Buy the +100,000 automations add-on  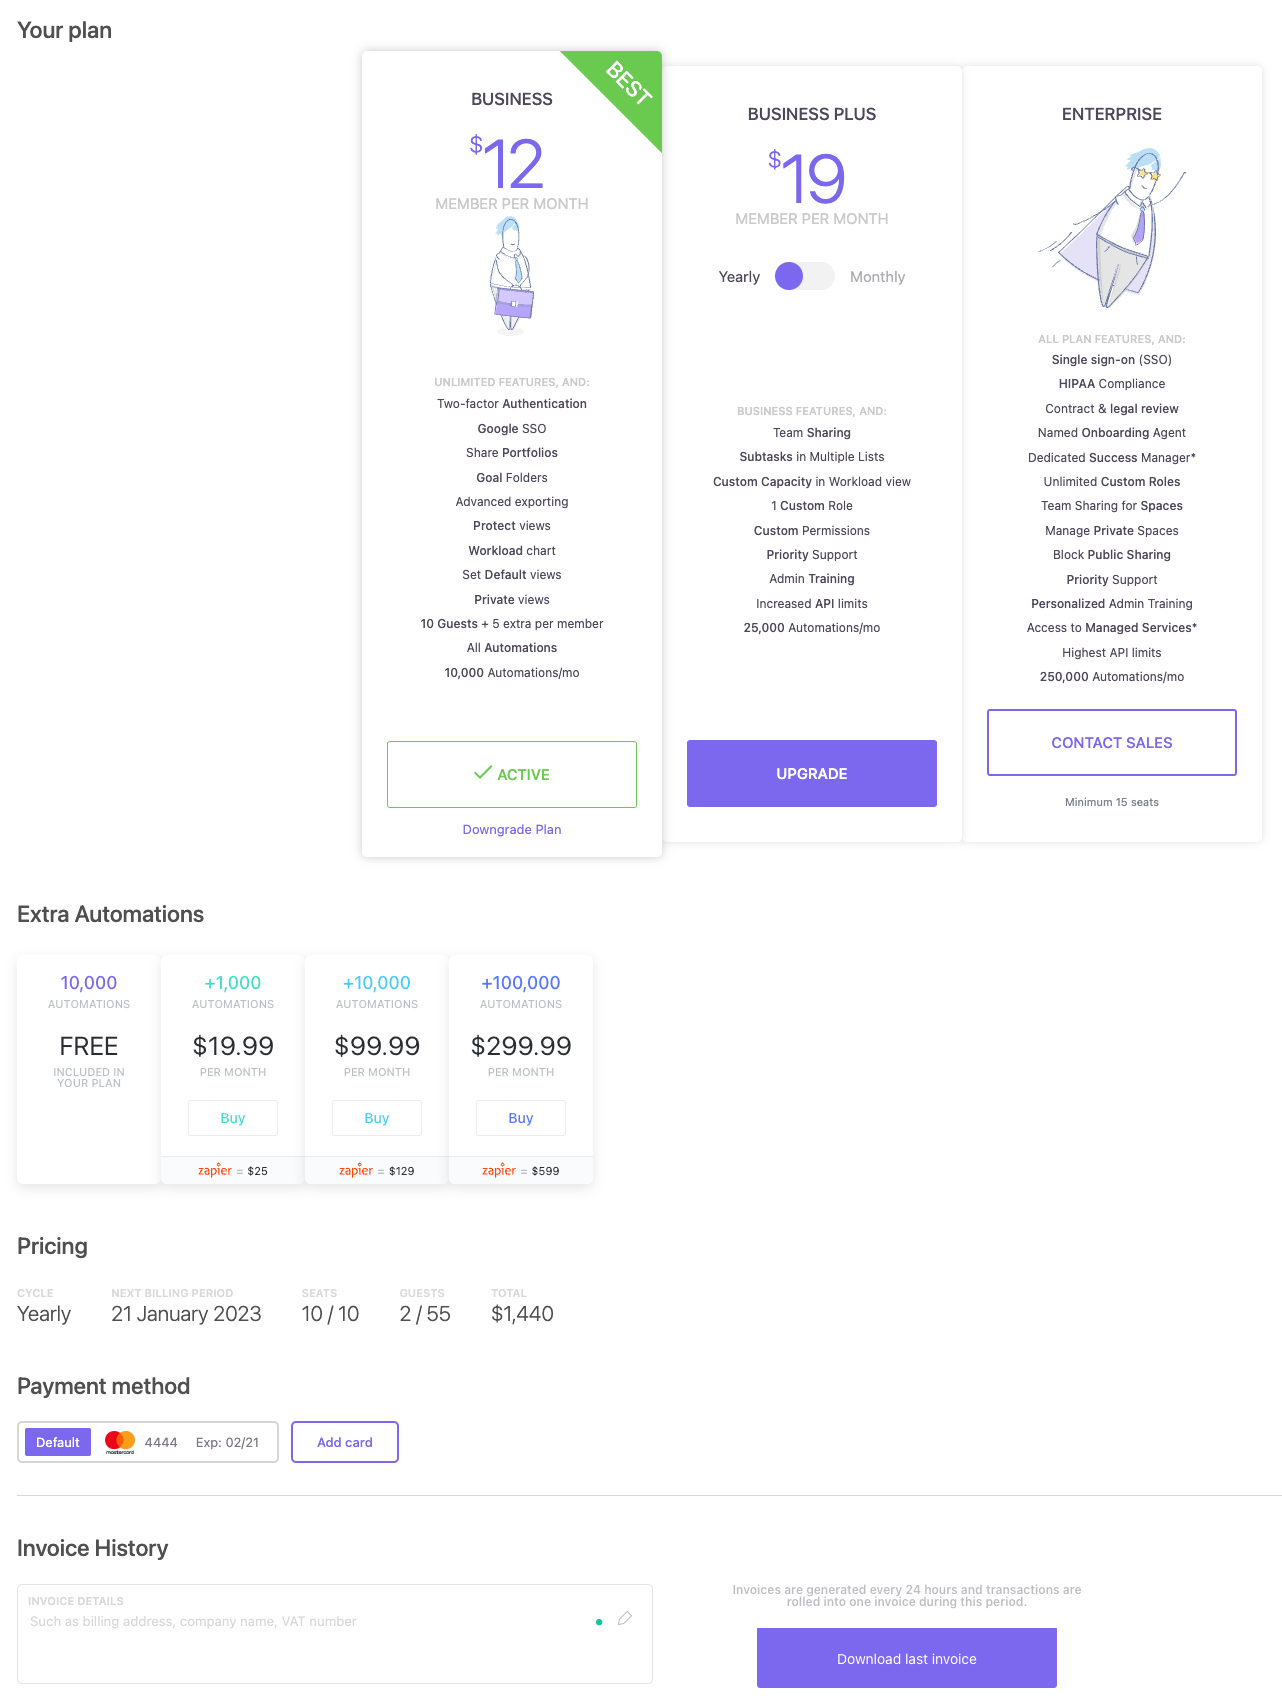tap(521, 1118)
